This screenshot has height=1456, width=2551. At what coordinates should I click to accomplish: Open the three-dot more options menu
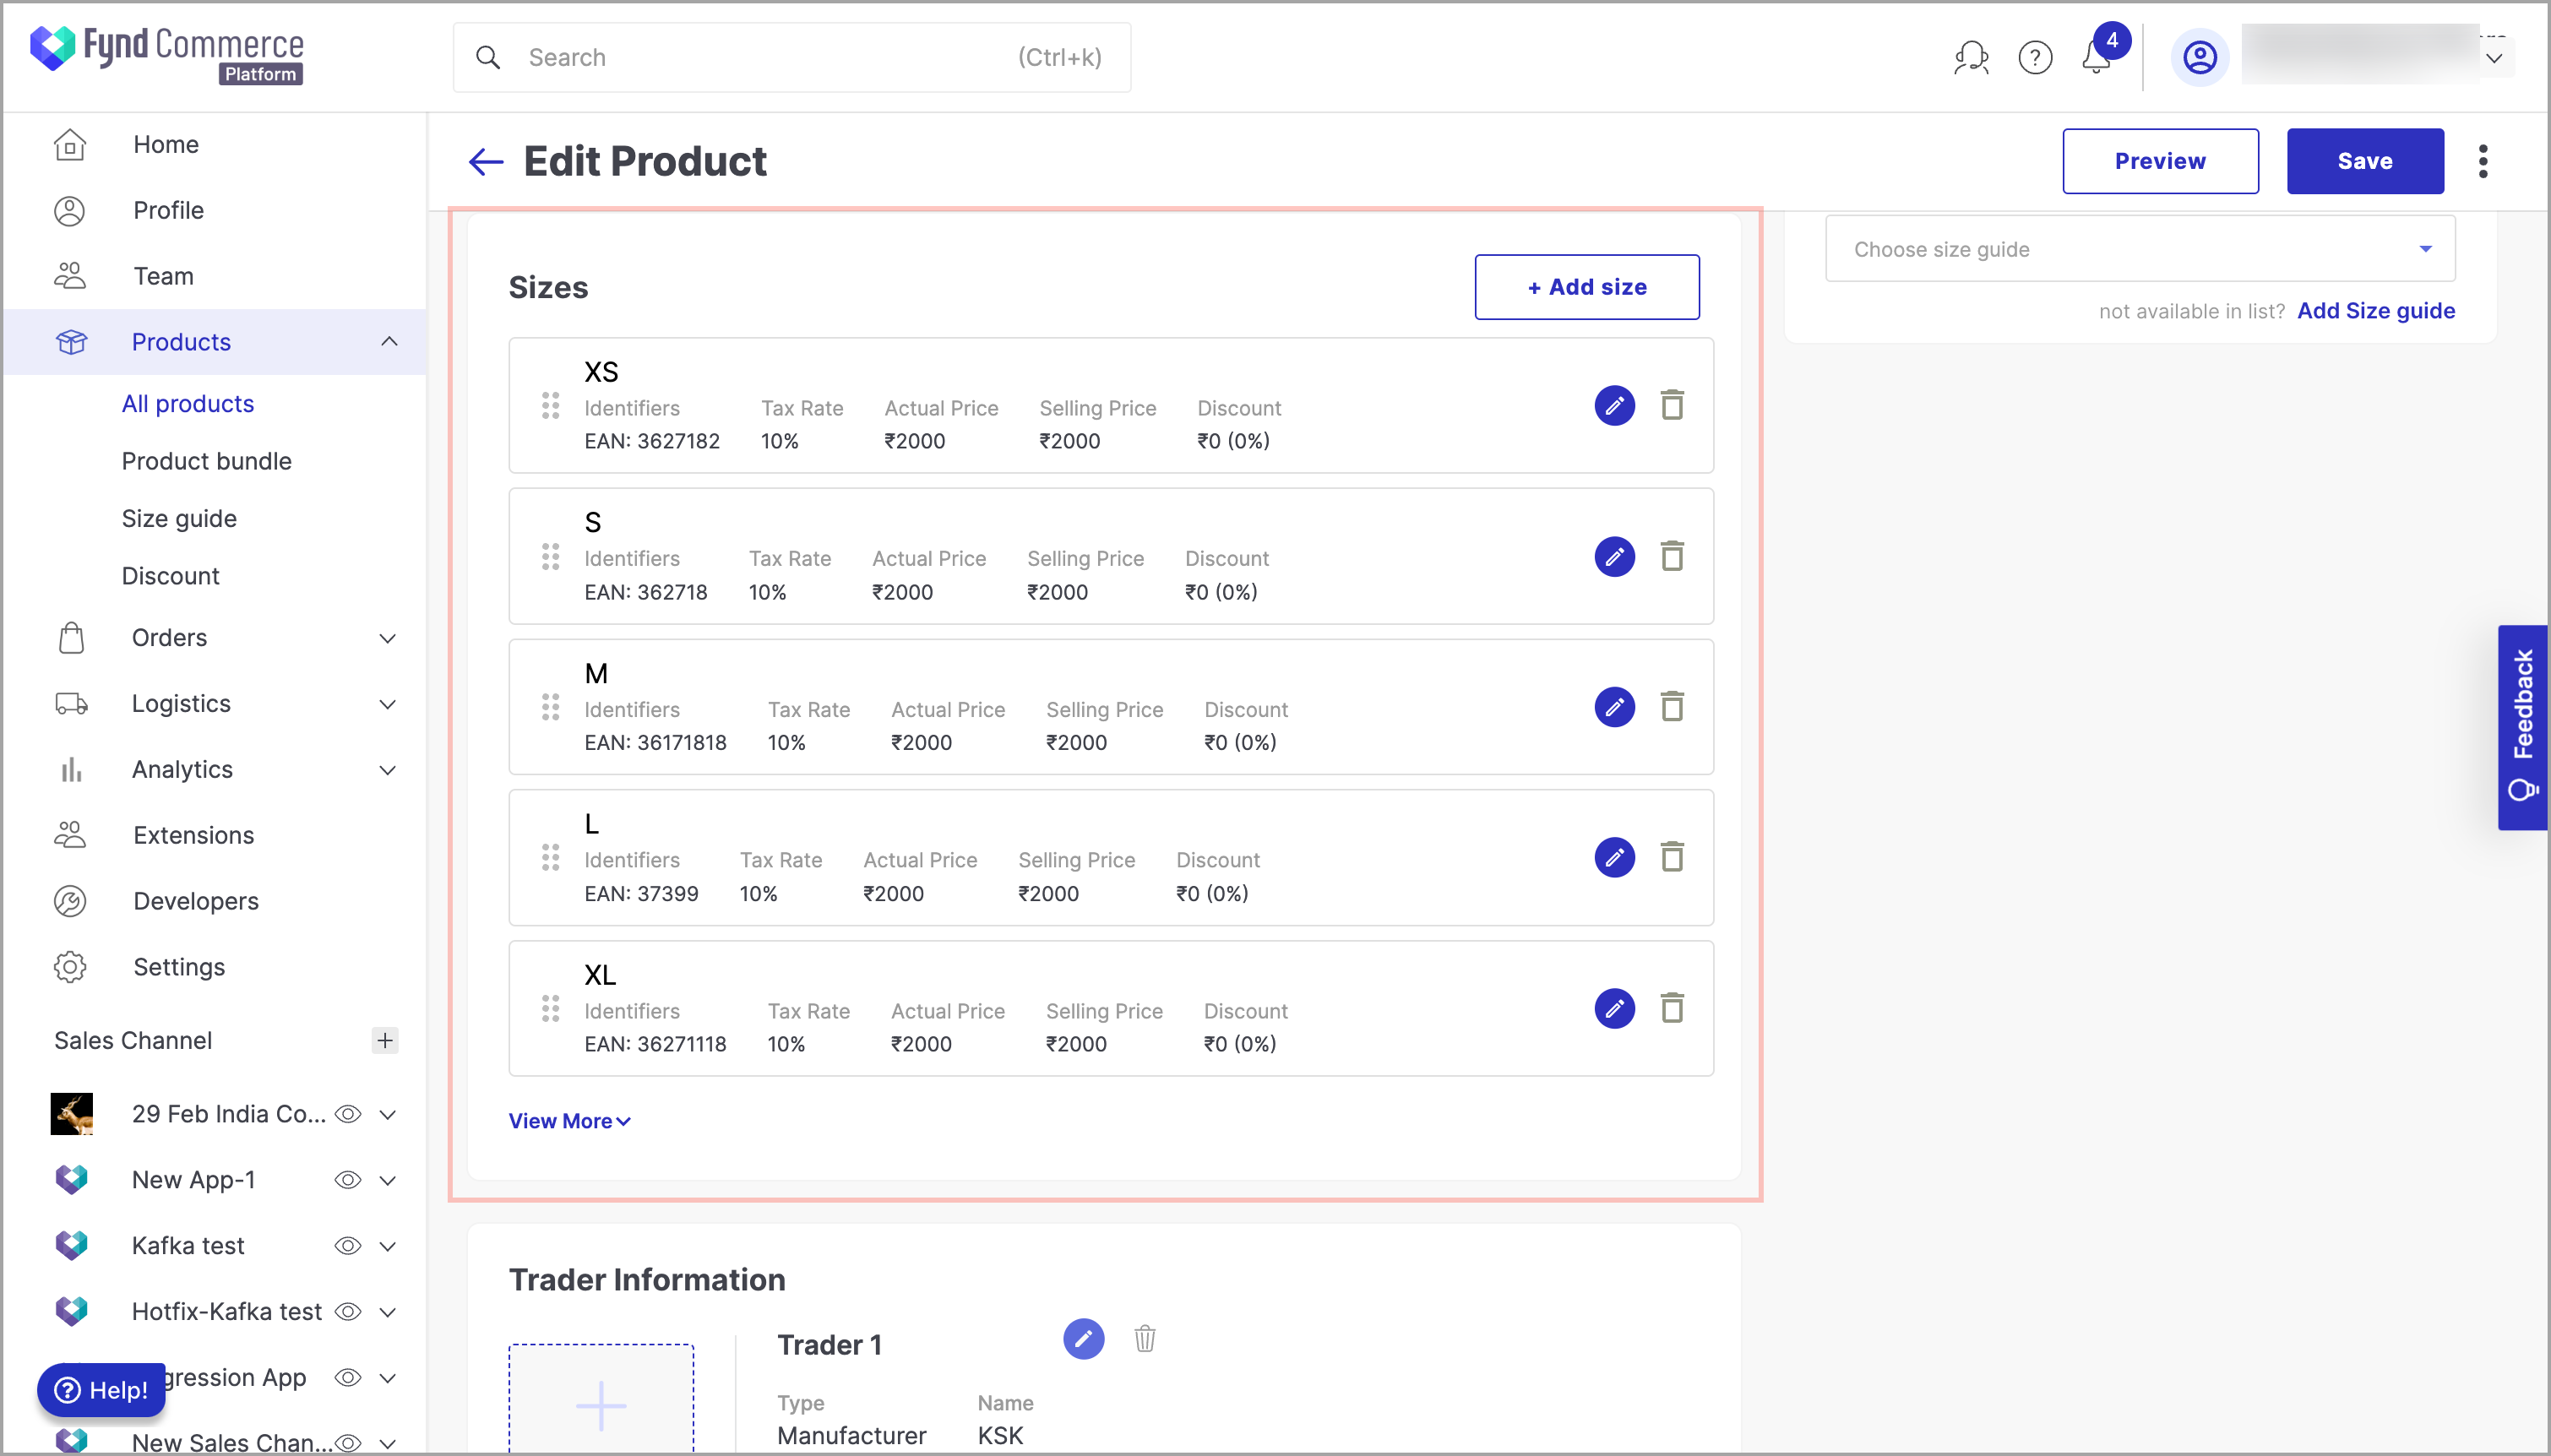click(2483, 161)
